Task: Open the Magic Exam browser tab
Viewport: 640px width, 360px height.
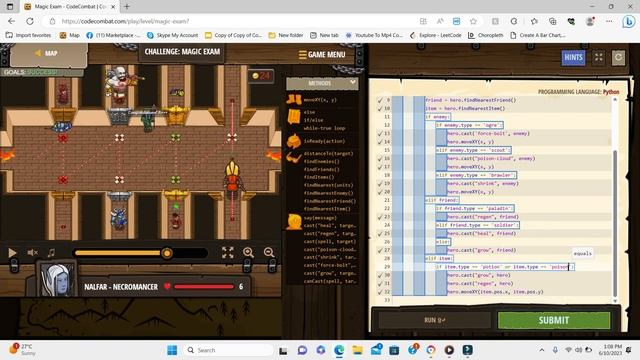Action: pos(69,7)
